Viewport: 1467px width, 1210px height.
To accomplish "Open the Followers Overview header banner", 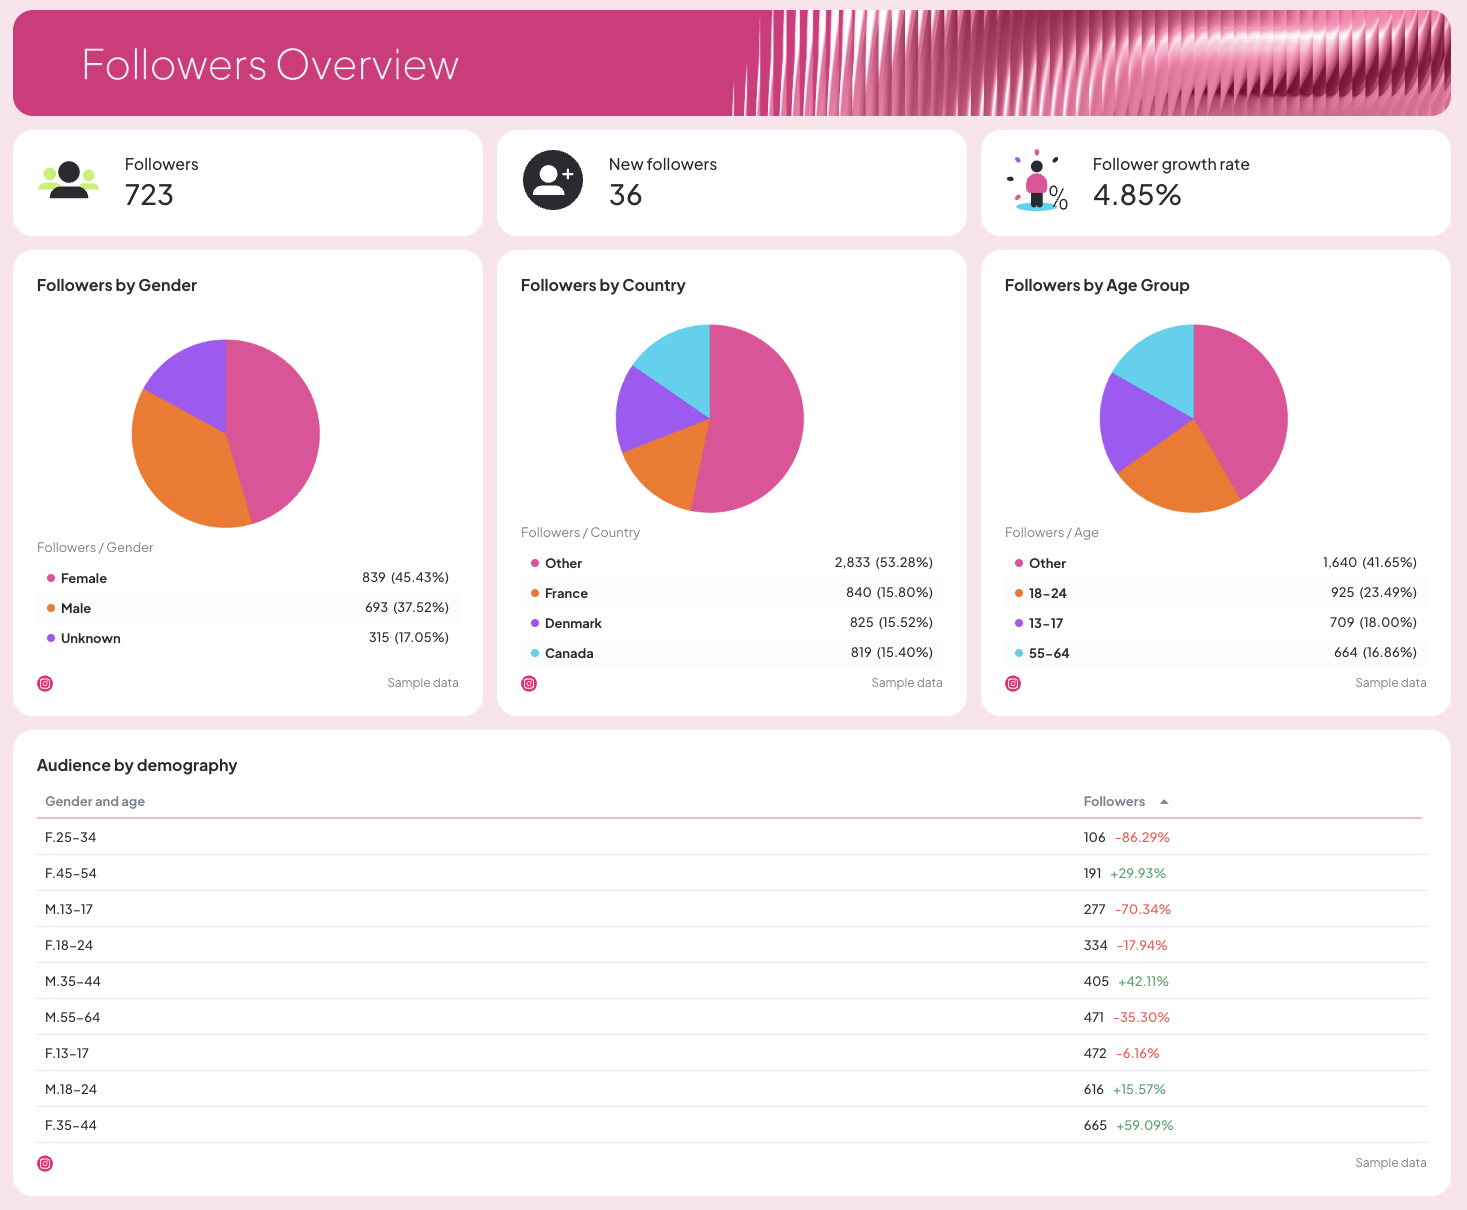I will 270,63.
